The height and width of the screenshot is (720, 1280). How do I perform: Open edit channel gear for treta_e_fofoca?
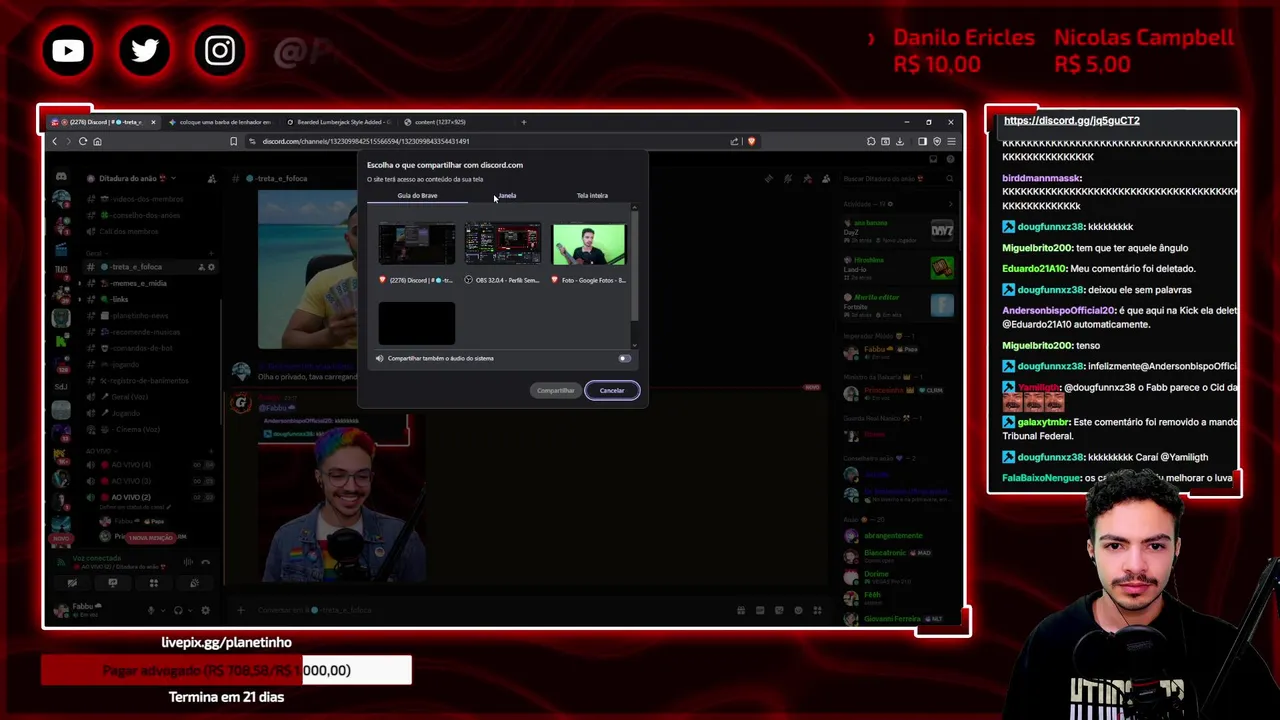pyautogui.click(x=211, y=267)
